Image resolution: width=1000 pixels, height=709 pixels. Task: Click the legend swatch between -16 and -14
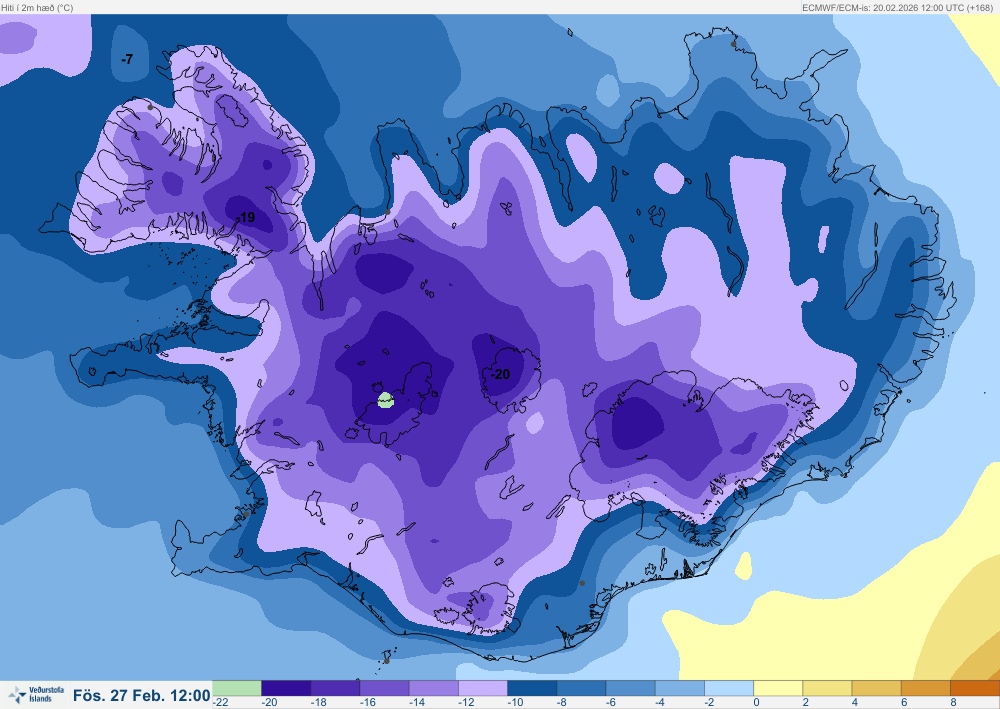(x=385, y=688)
